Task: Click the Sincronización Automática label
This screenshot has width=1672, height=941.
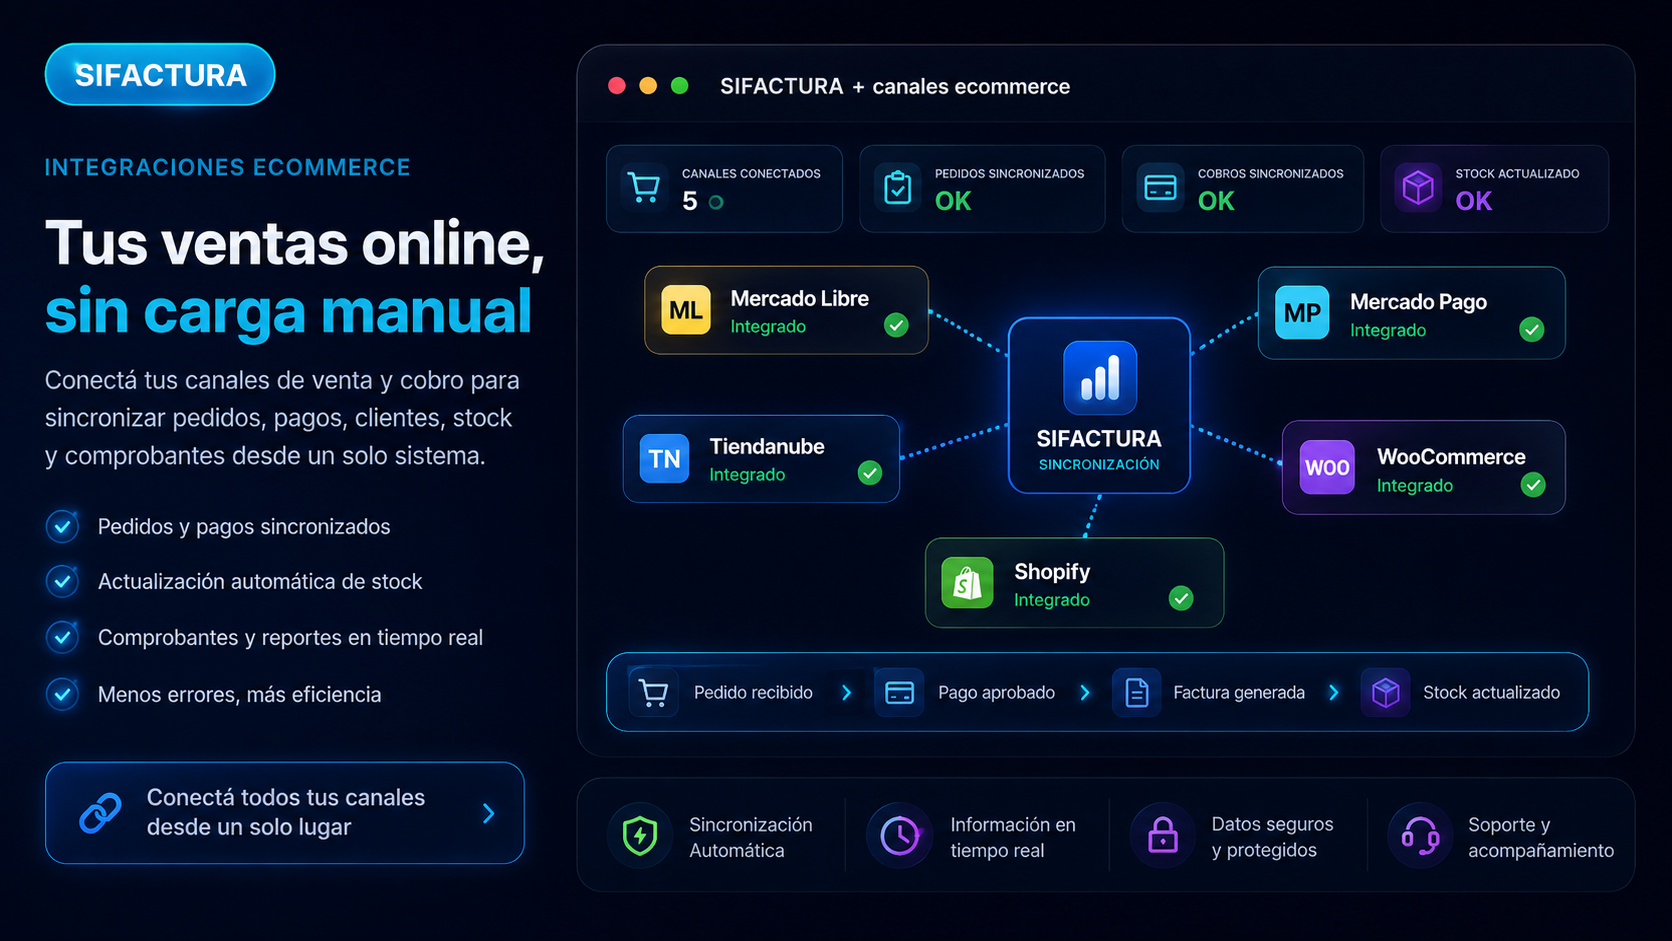Action: coord(751,837)
